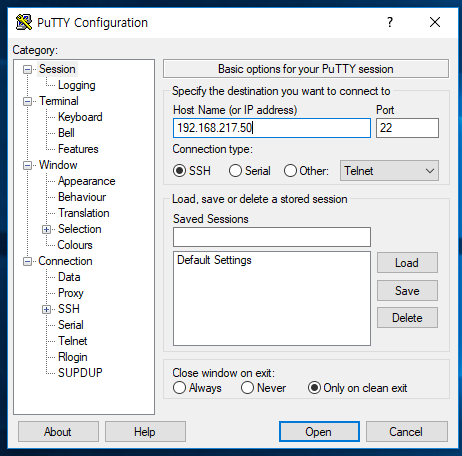Collapse the Window tree node

point(27,165)
